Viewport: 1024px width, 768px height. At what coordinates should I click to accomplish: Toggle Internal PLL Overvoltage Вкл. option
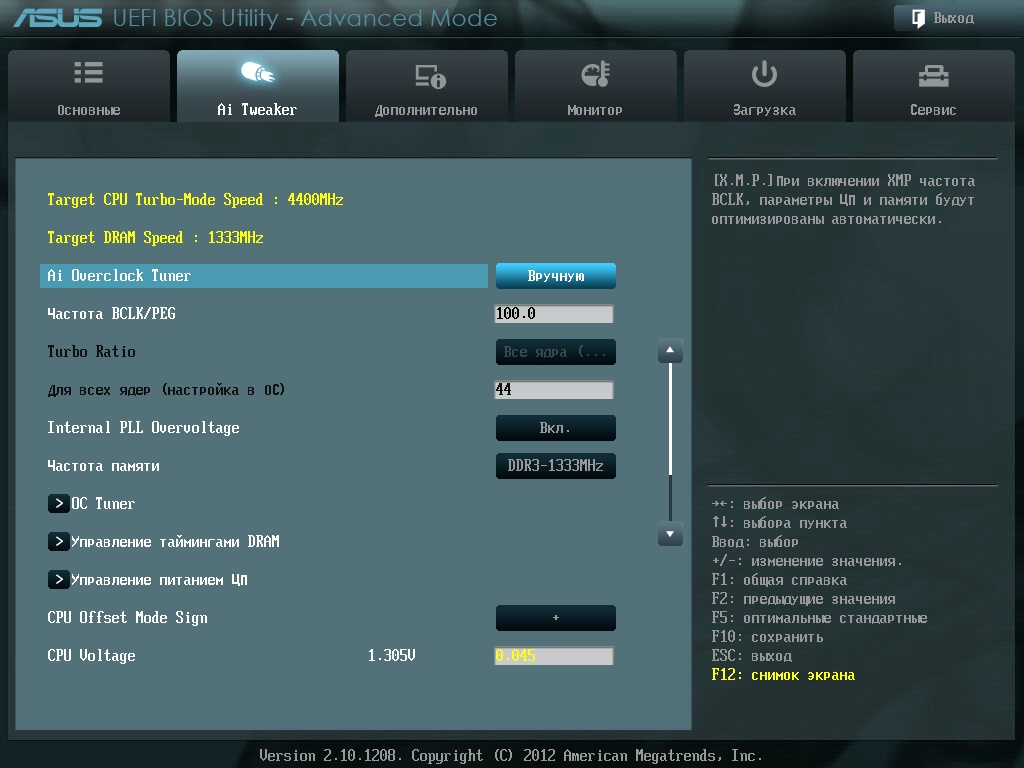click(x=556, y=428)
